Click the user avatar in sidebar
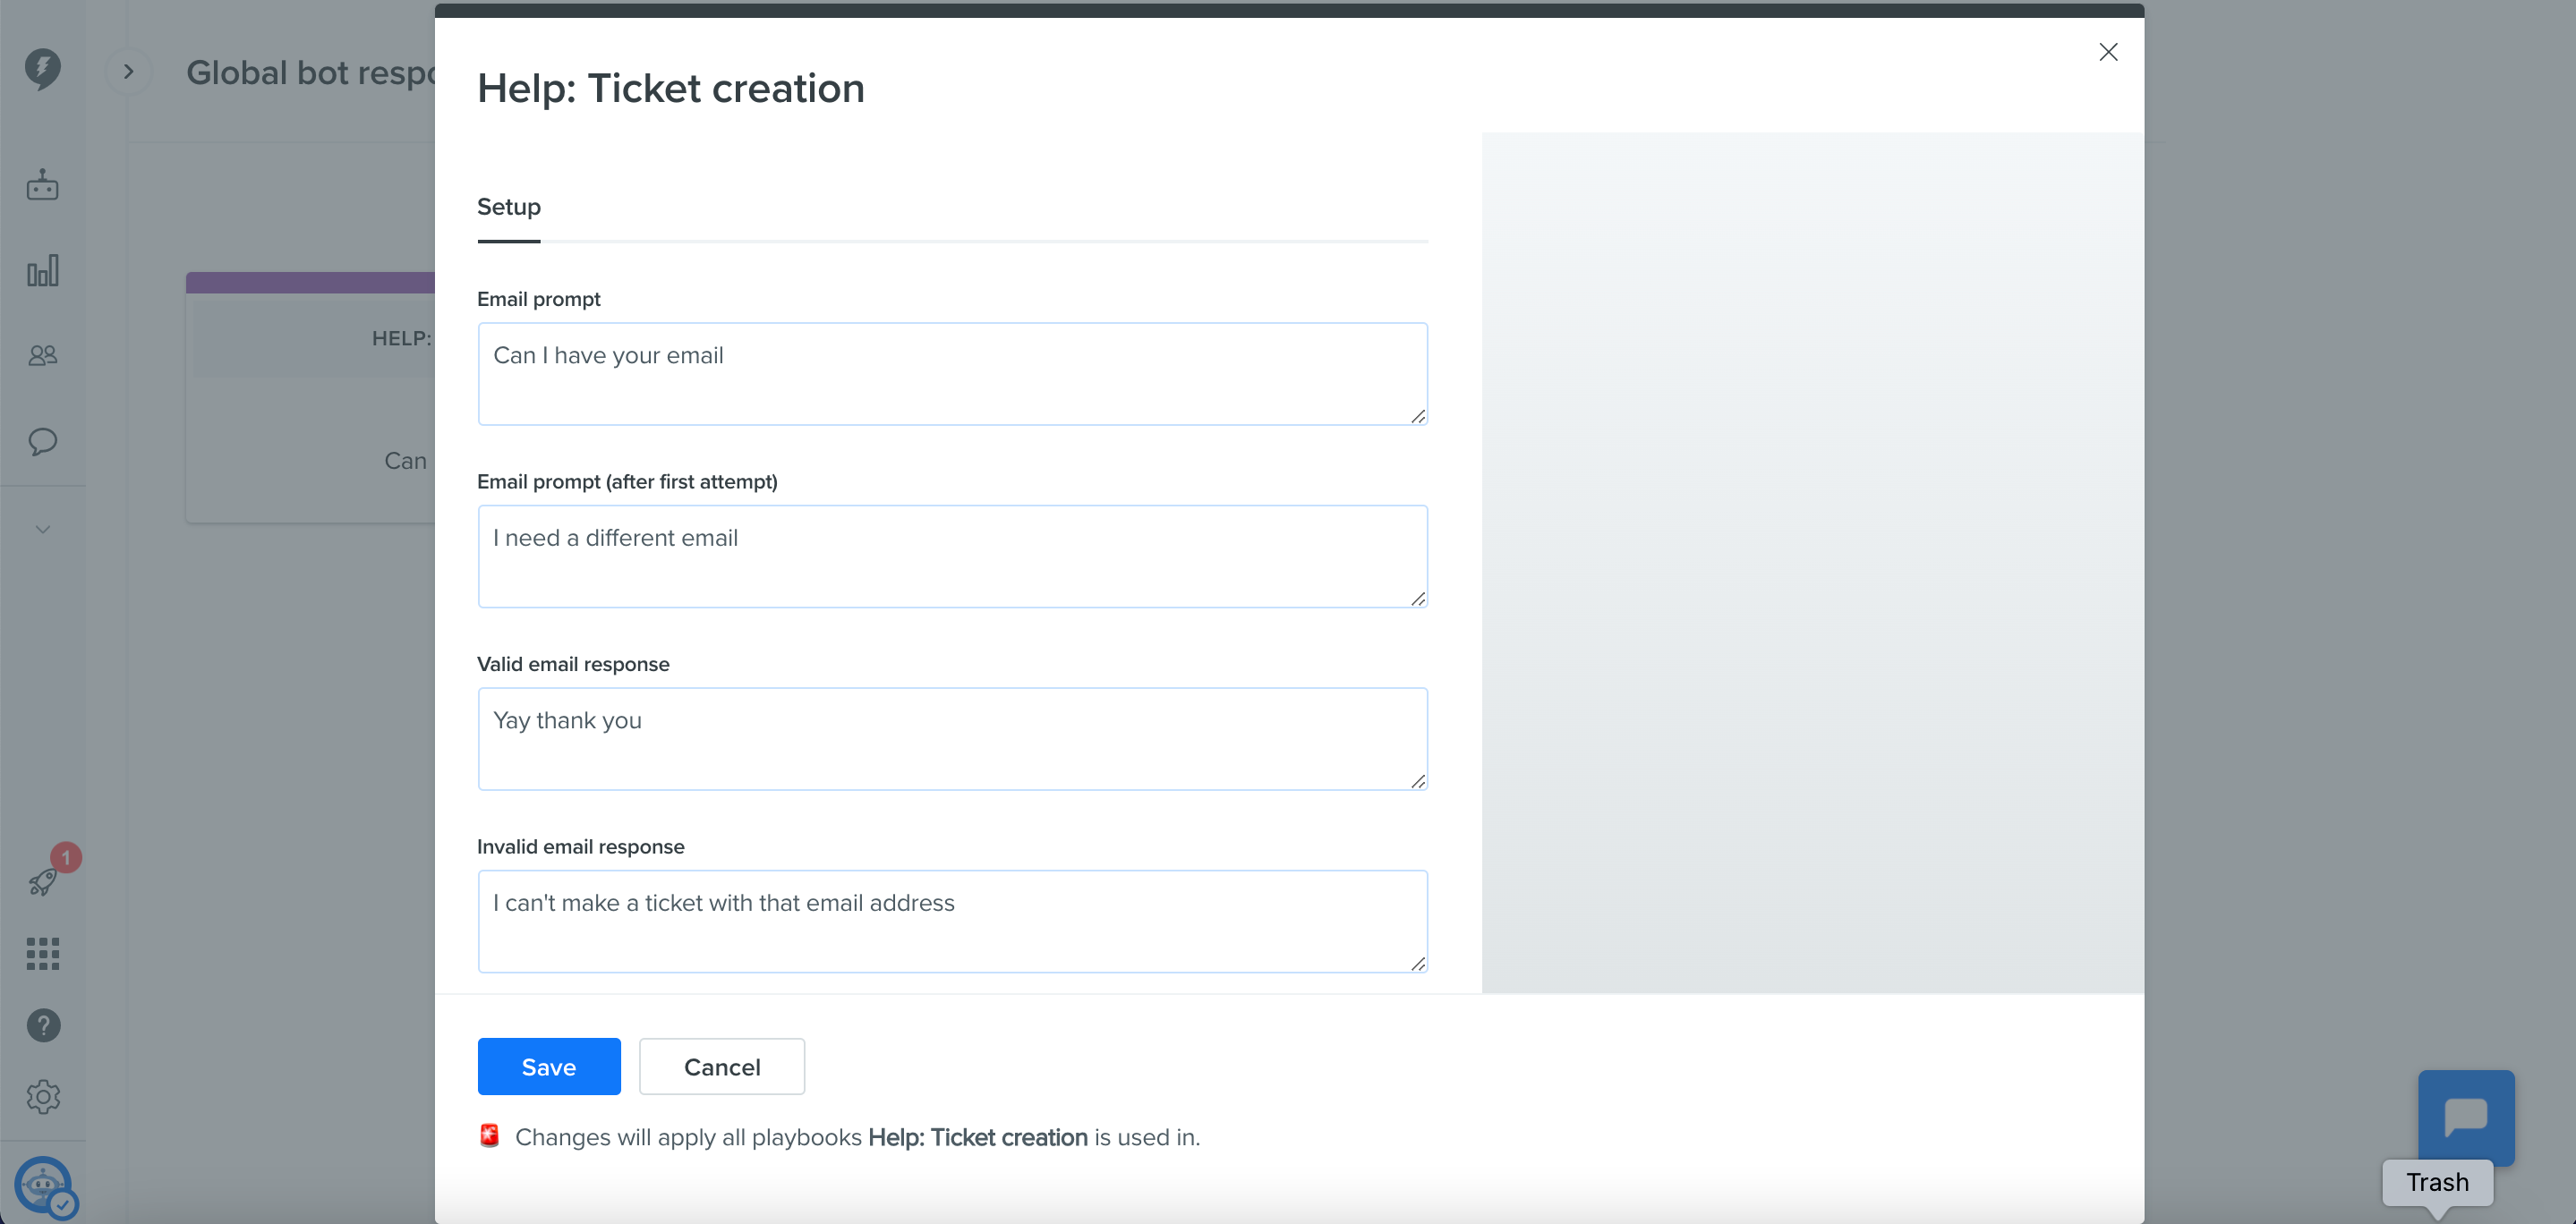 coord(44,1186)
